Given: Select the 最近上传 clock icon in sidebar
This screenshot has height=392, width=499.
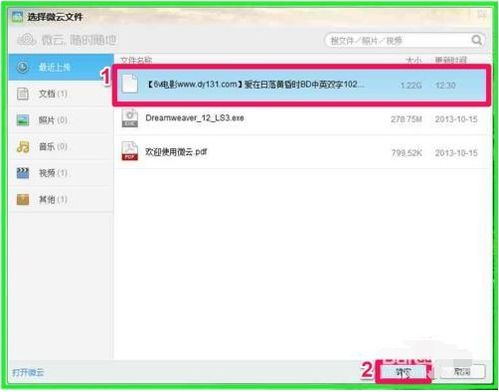Looking at the screenshot, I should pos(23,67).
